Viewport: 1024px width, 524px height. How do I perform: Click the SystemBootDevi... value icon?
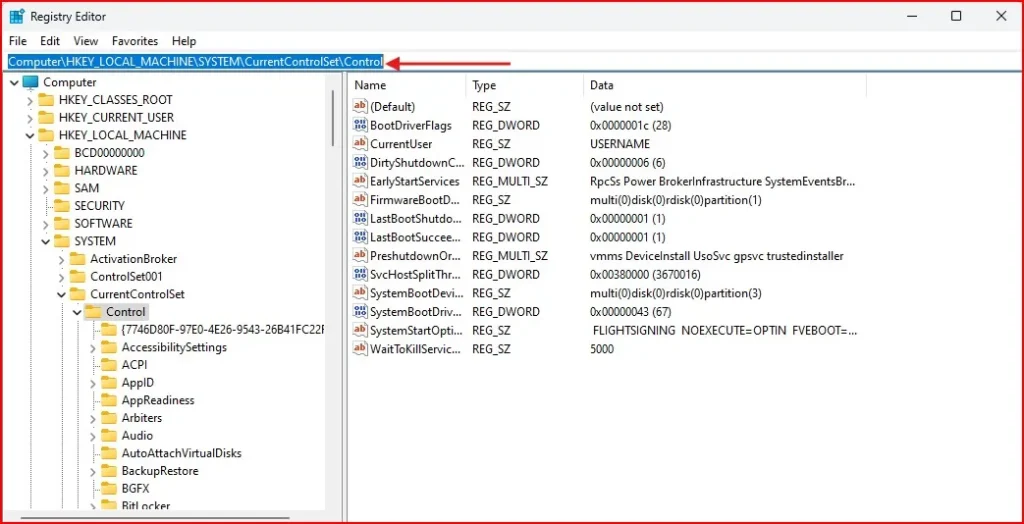[360, 293]
